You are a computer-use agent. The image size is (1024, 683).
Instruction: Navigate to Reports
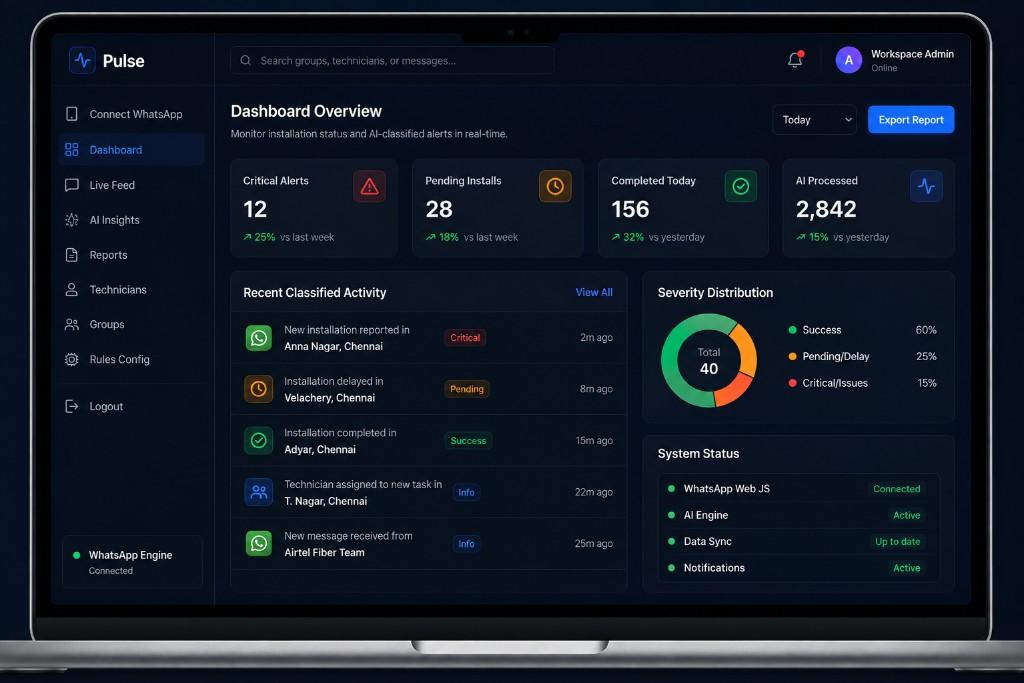click(131, 255)
